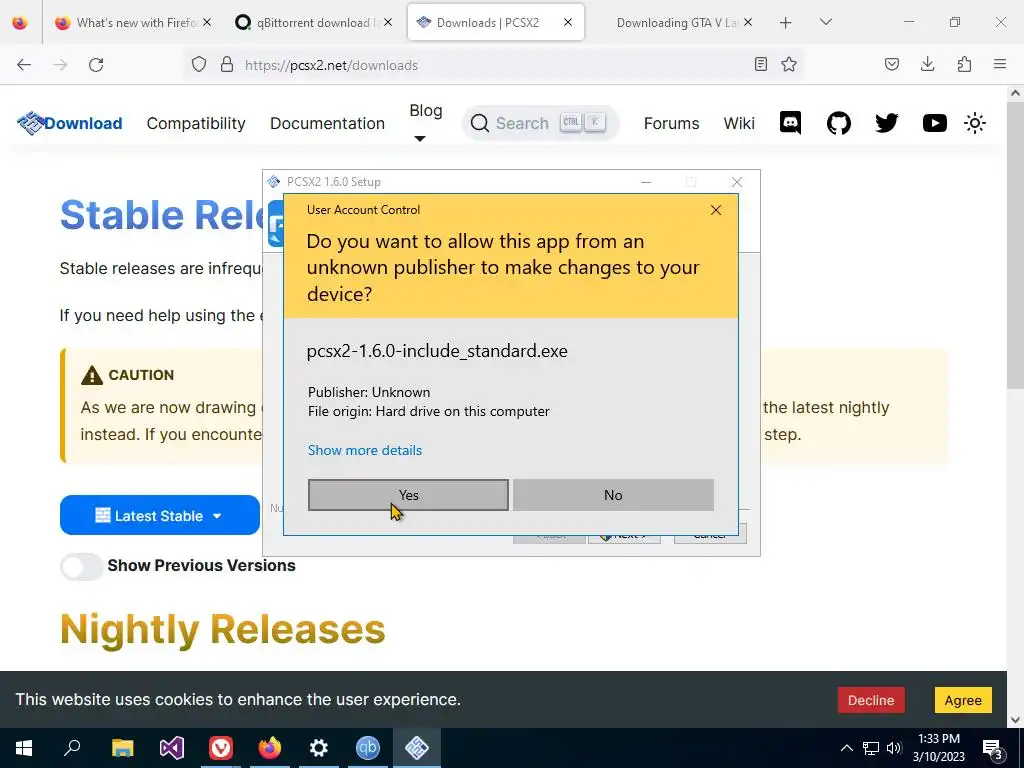Open Visual Studio from taskbar
The height and width of the screenshot is (768, 1024).
(172, 748)
